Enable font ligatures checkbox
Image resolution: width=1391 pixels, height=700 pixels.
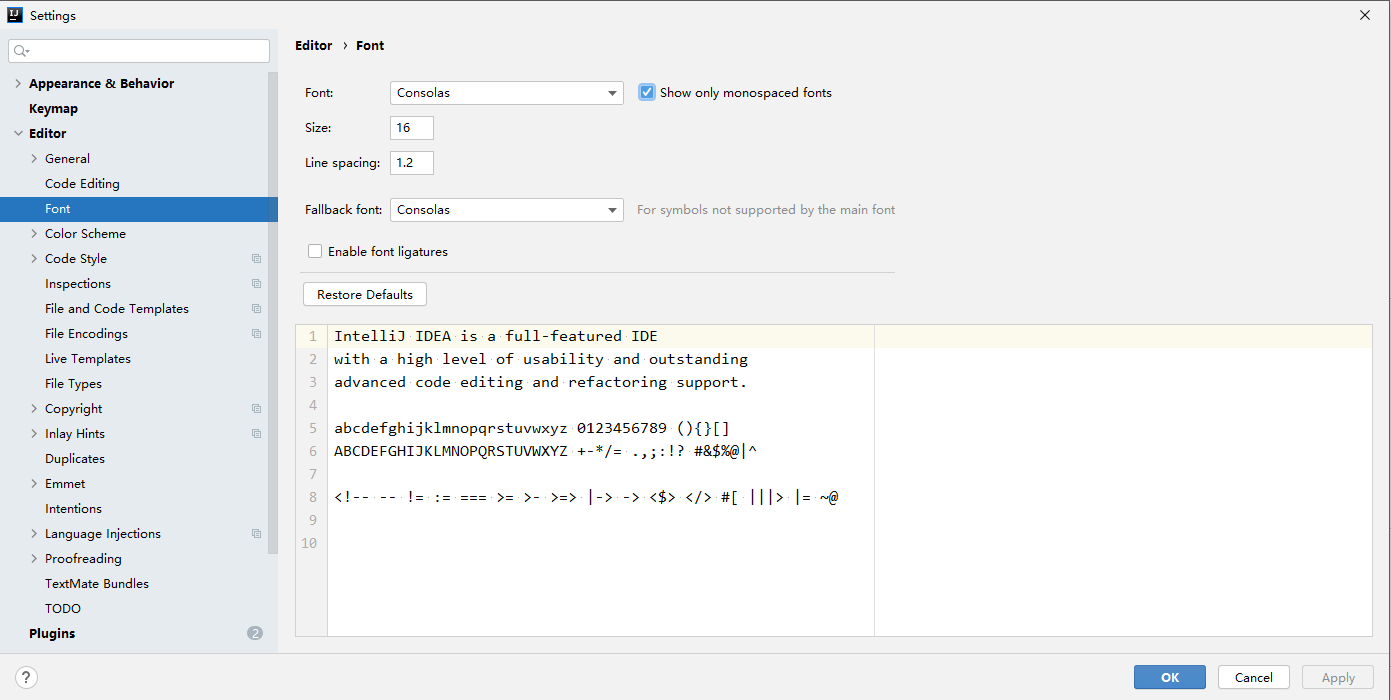point(315,252)
